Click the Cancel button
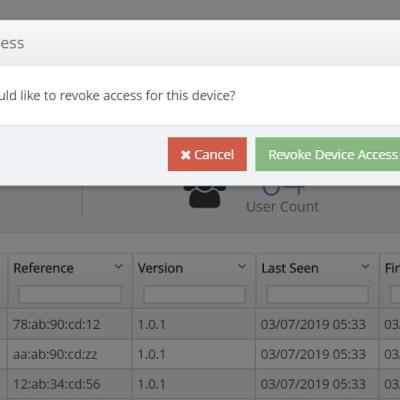 [207, 154]
